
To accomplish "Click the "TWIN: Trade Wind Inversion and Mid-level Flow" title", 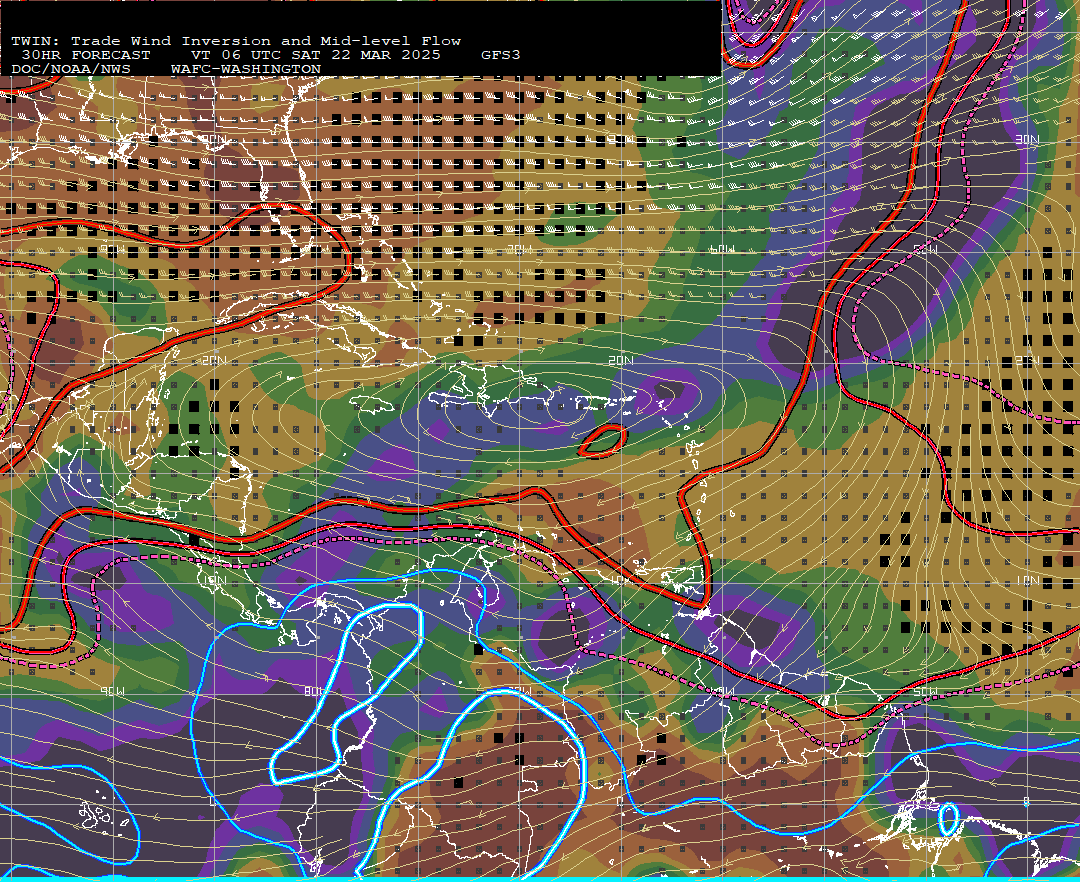I will coord(236,41).
